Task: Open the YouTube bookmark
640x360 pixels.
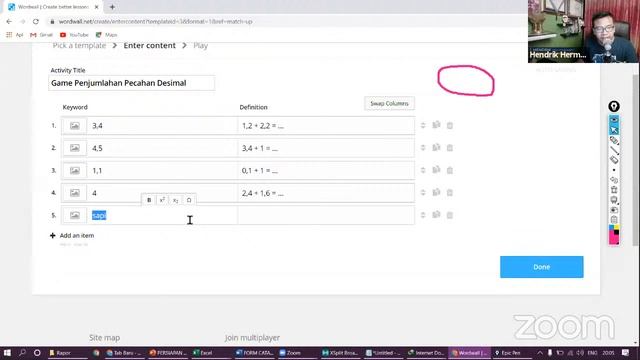Action: [74, 35]
